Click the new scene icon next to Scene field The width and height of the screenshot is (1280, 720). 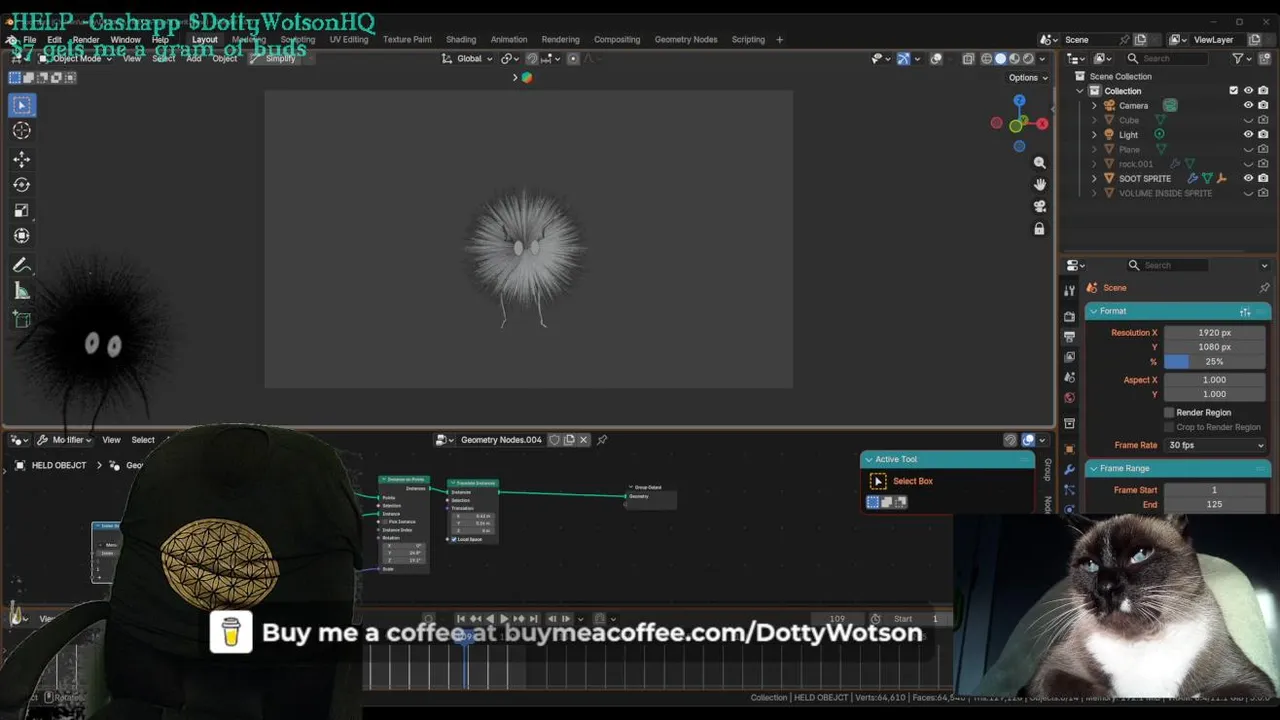(1140, 40)
